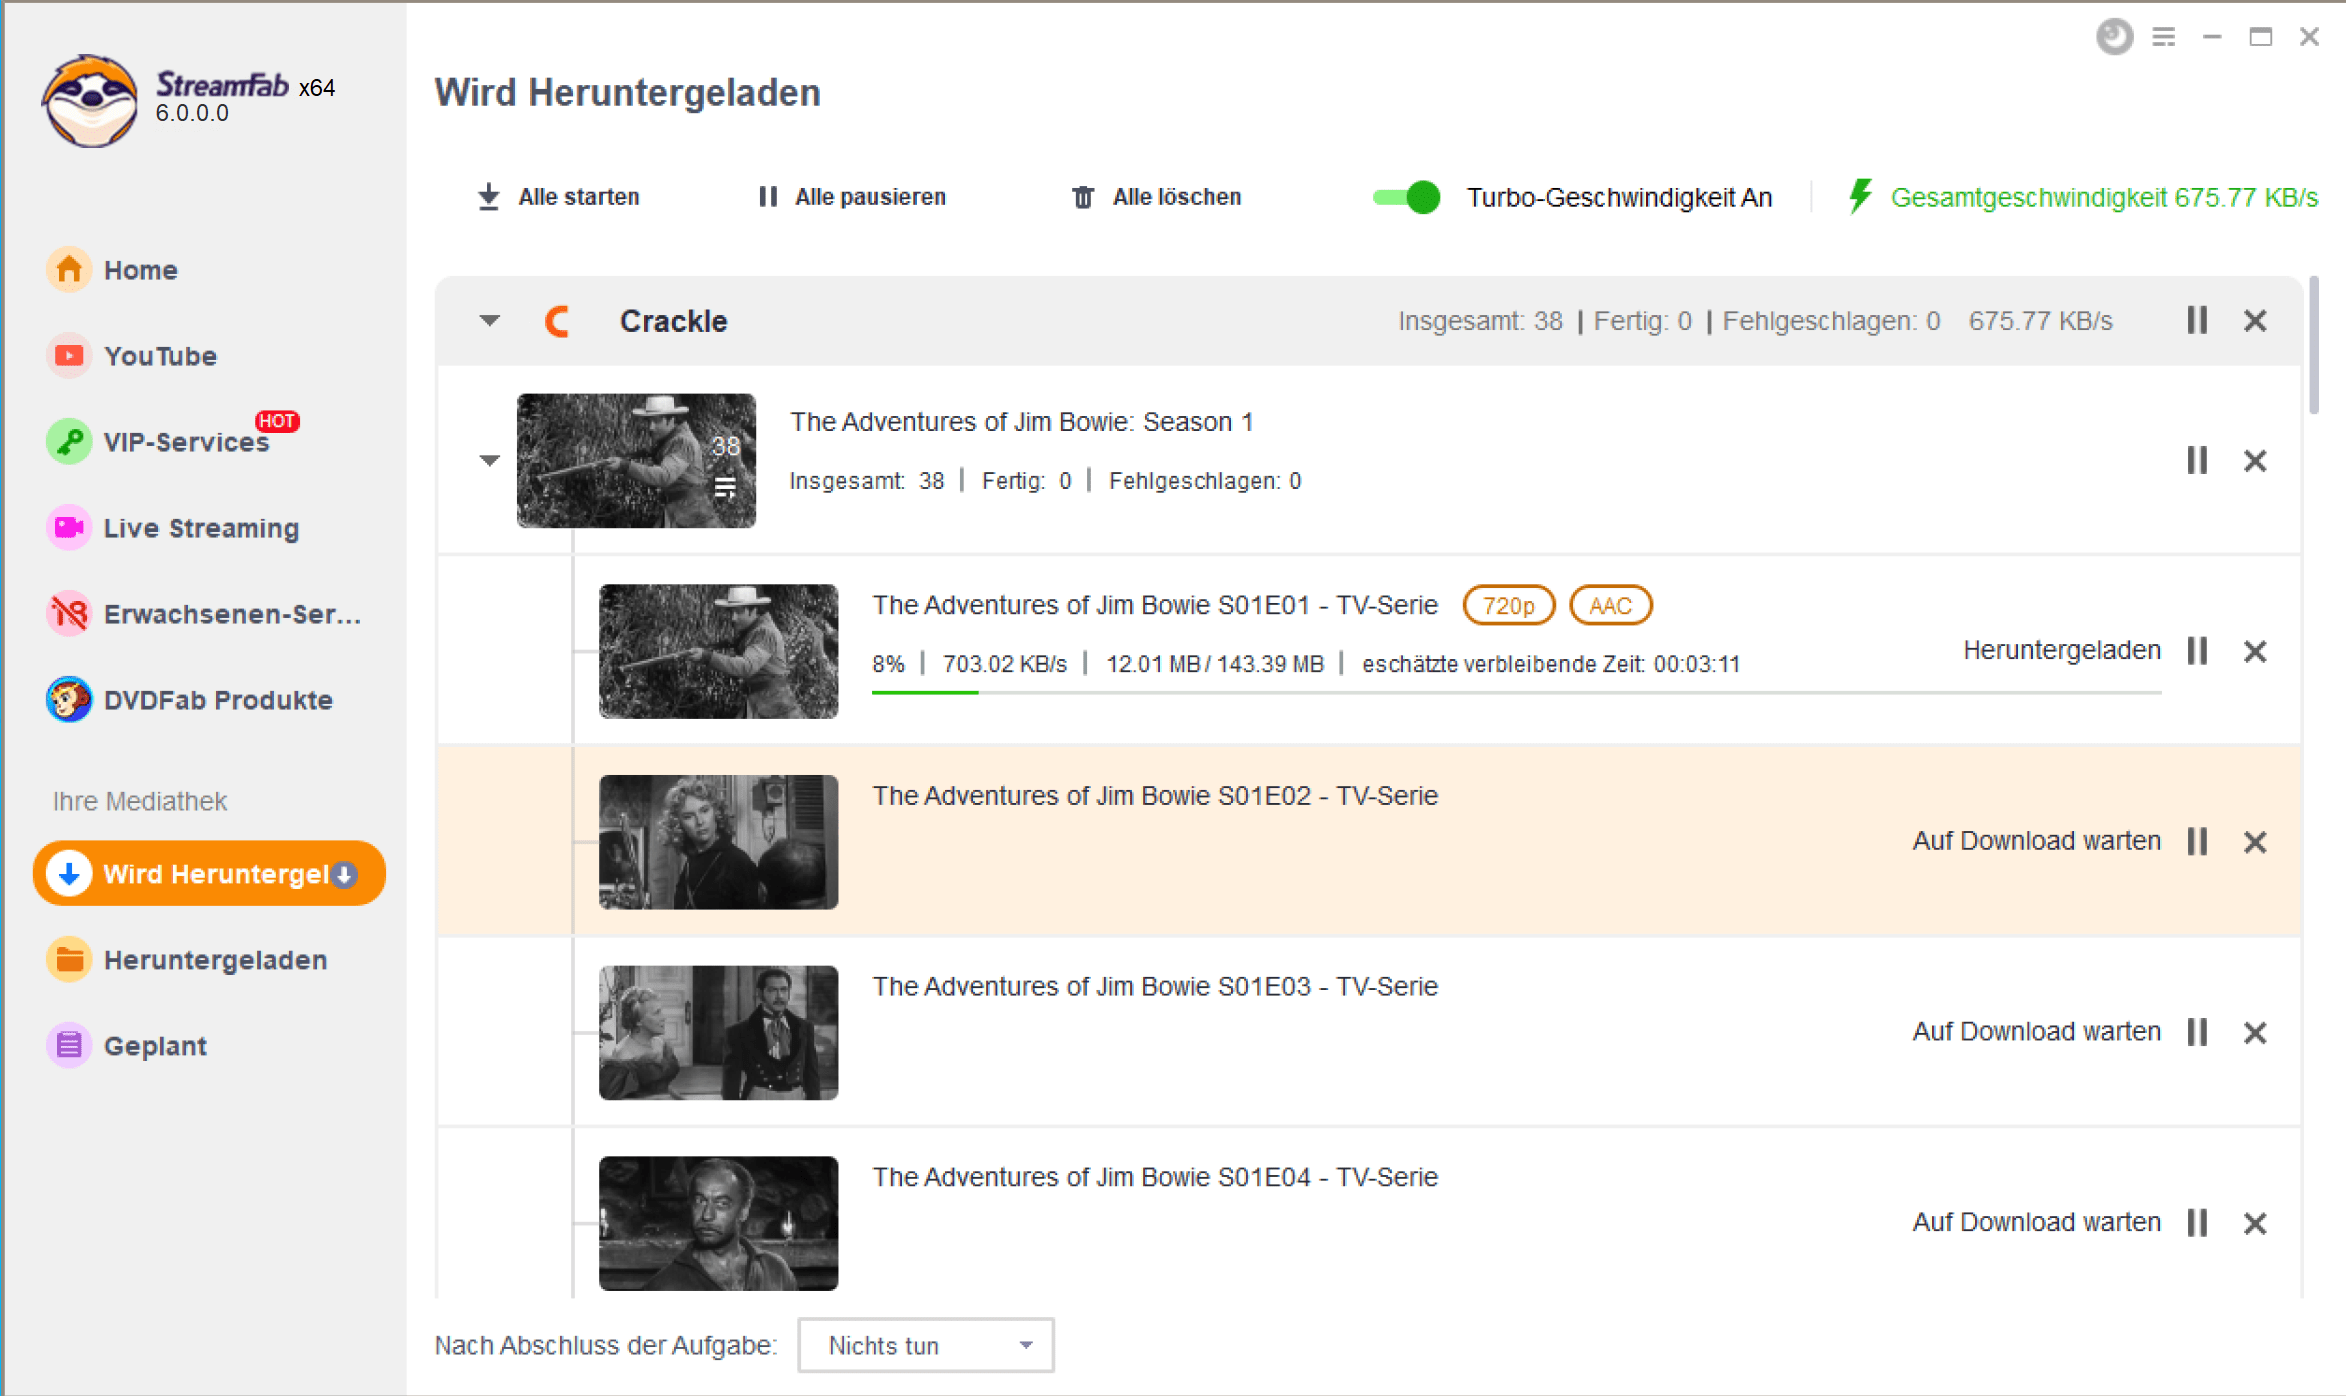Image resolution: width=2346 pixels, height=1396 pixels.
Task: Select Wird Heruntergeladen in library
Action: [209, 874]
